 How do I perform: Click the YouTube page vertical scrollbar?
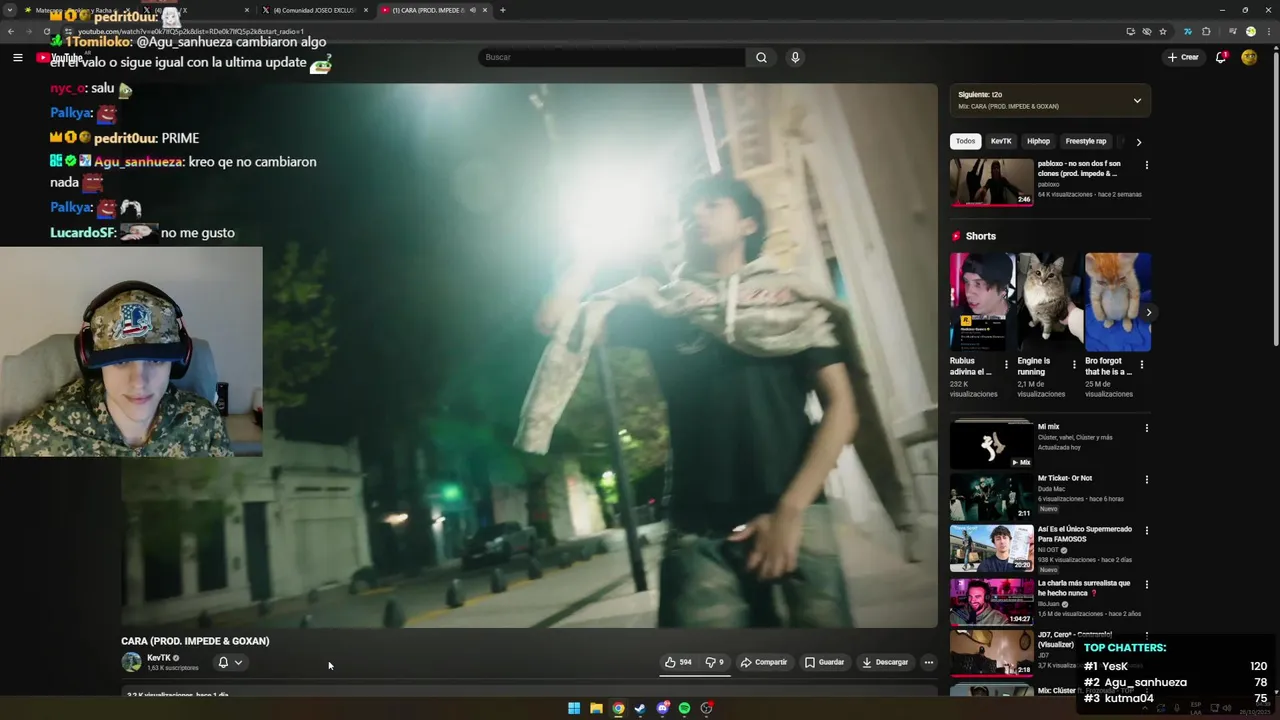coord(1276,200)
